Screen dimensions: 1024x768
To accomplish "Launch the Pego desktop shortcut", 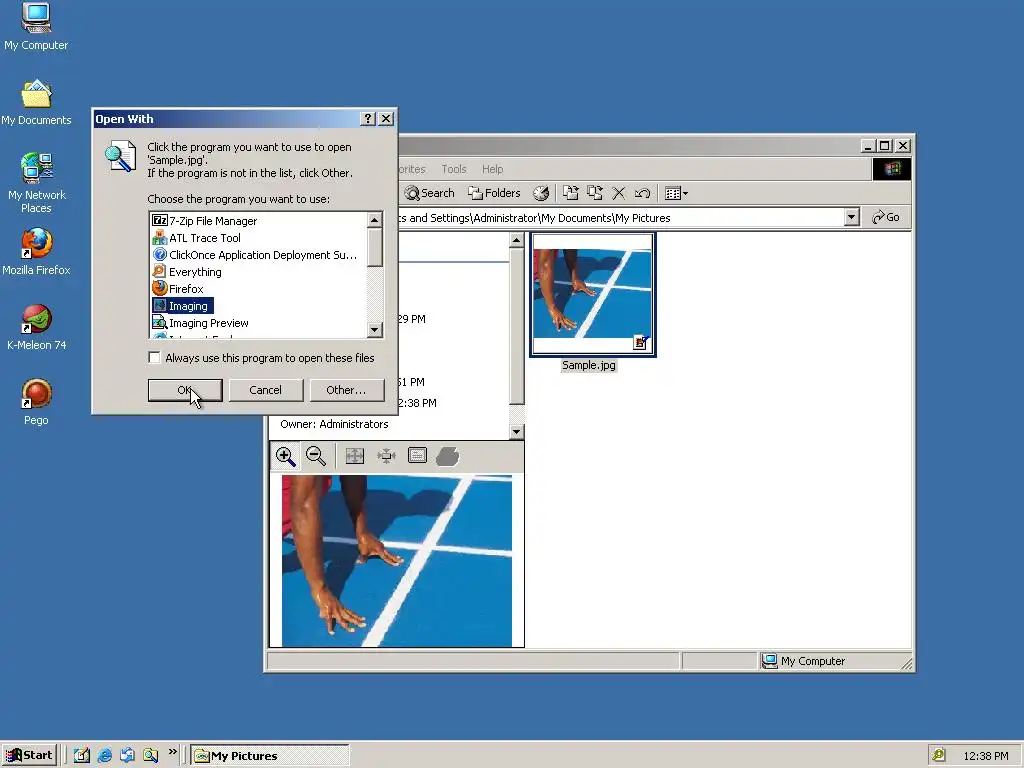I will coord(36,402).
